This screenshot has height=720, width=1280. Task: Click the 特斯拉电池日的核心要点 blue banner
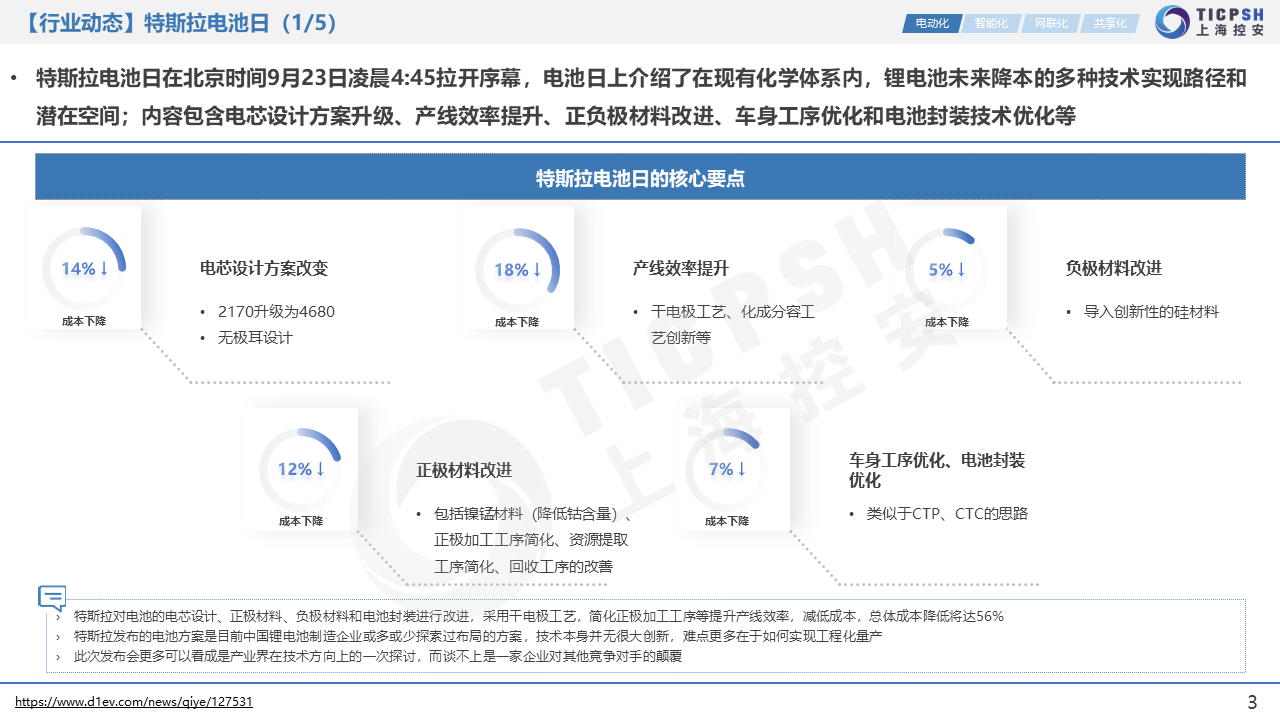[640, 178]
